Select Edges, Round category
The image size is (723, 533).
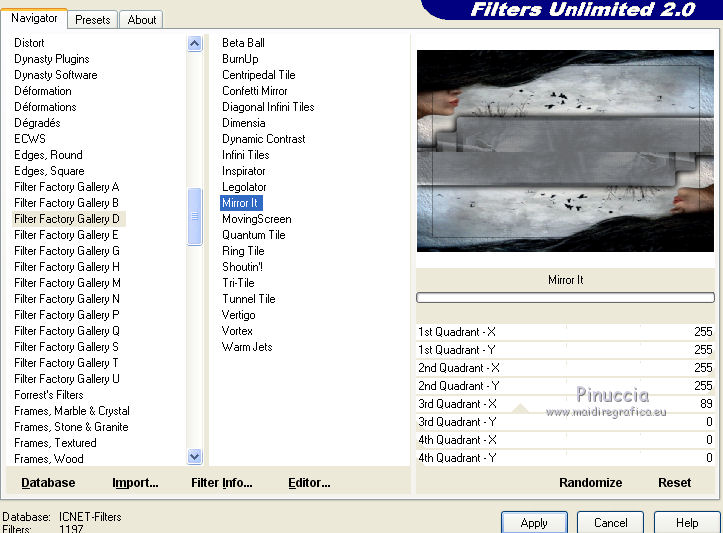pos(48,155)
